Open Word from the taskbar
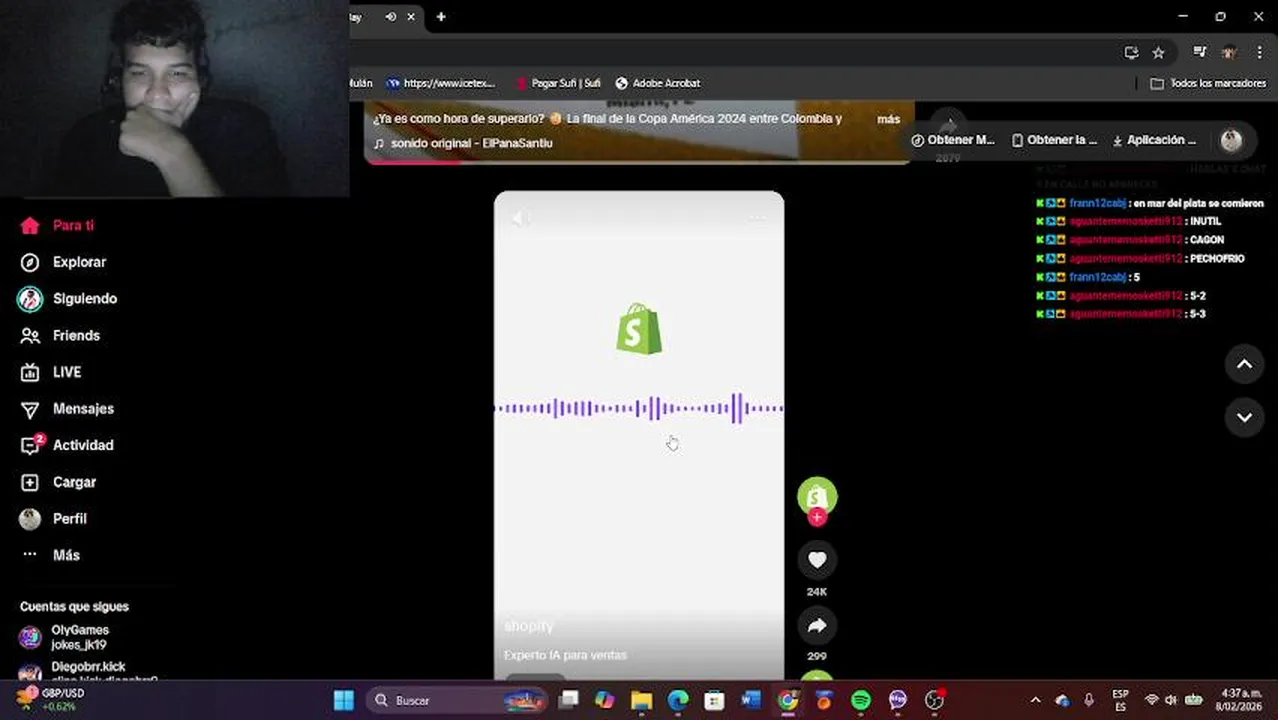This screenshot has width=1278, height=720. point(751,700)
